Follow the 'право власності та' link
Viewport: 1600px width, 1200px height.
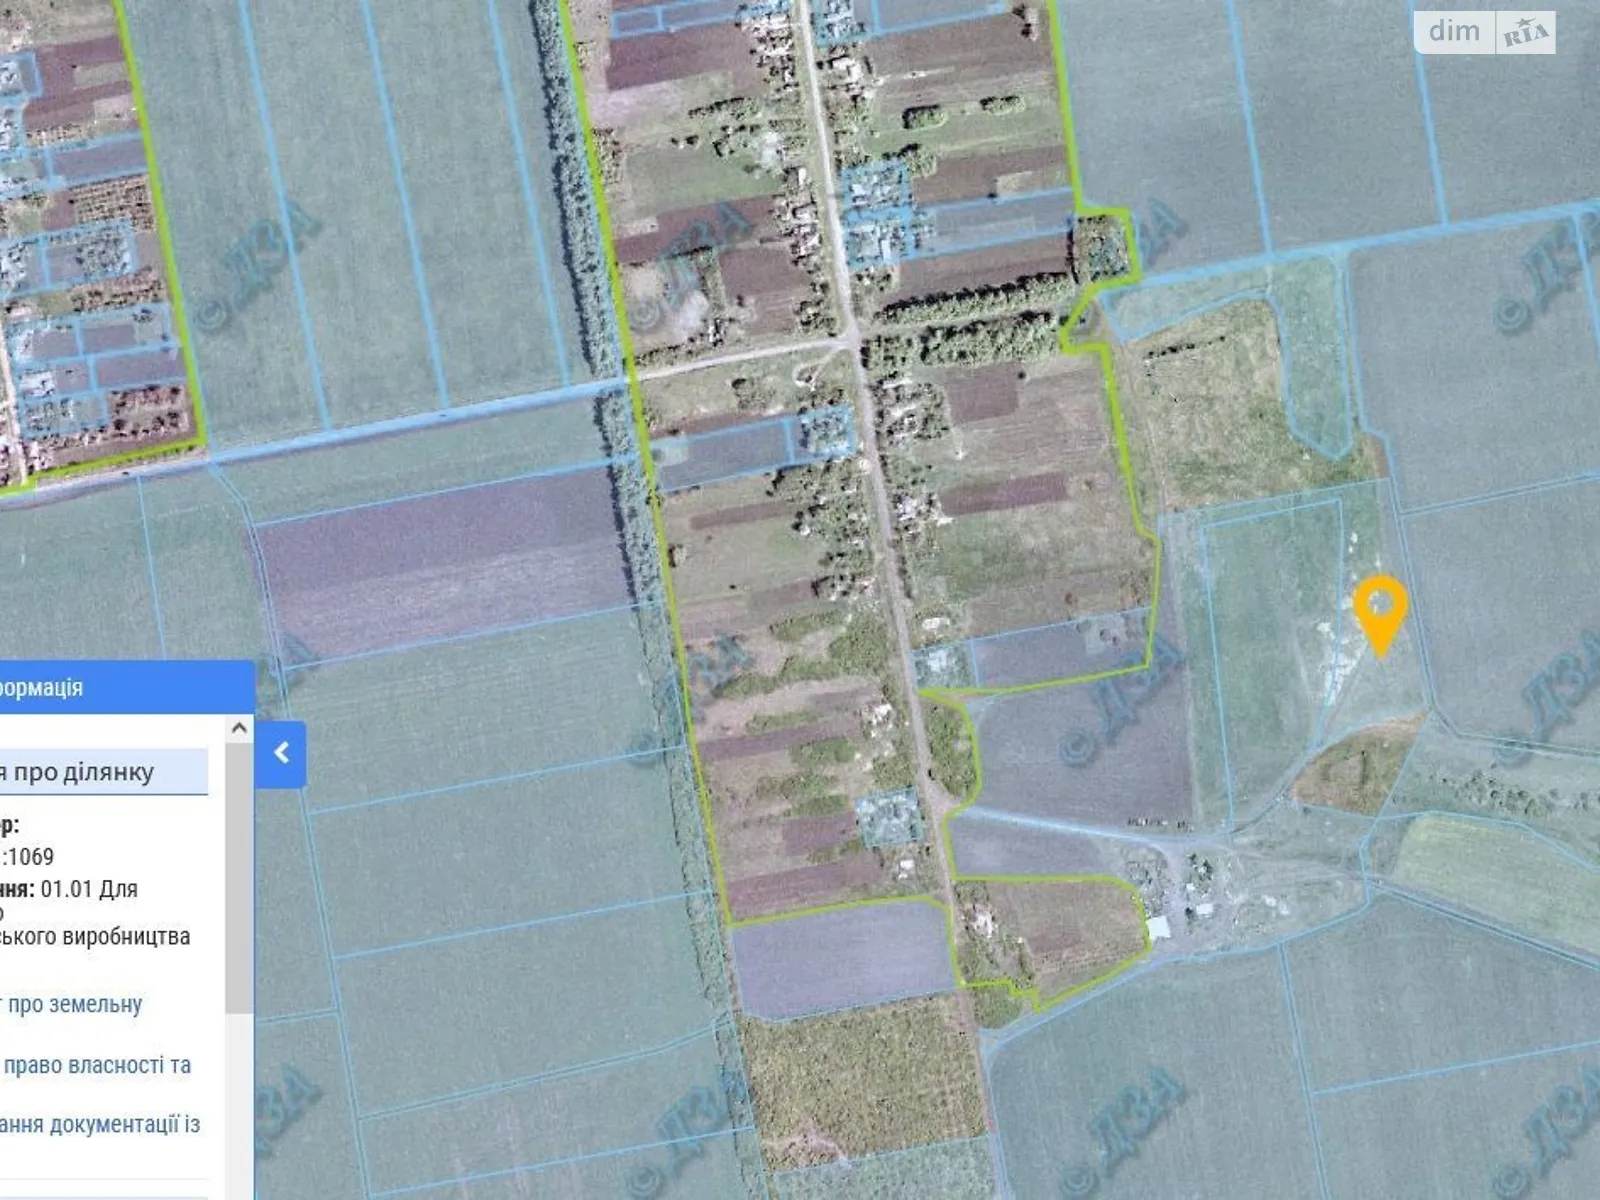(x=96, y=1066)
